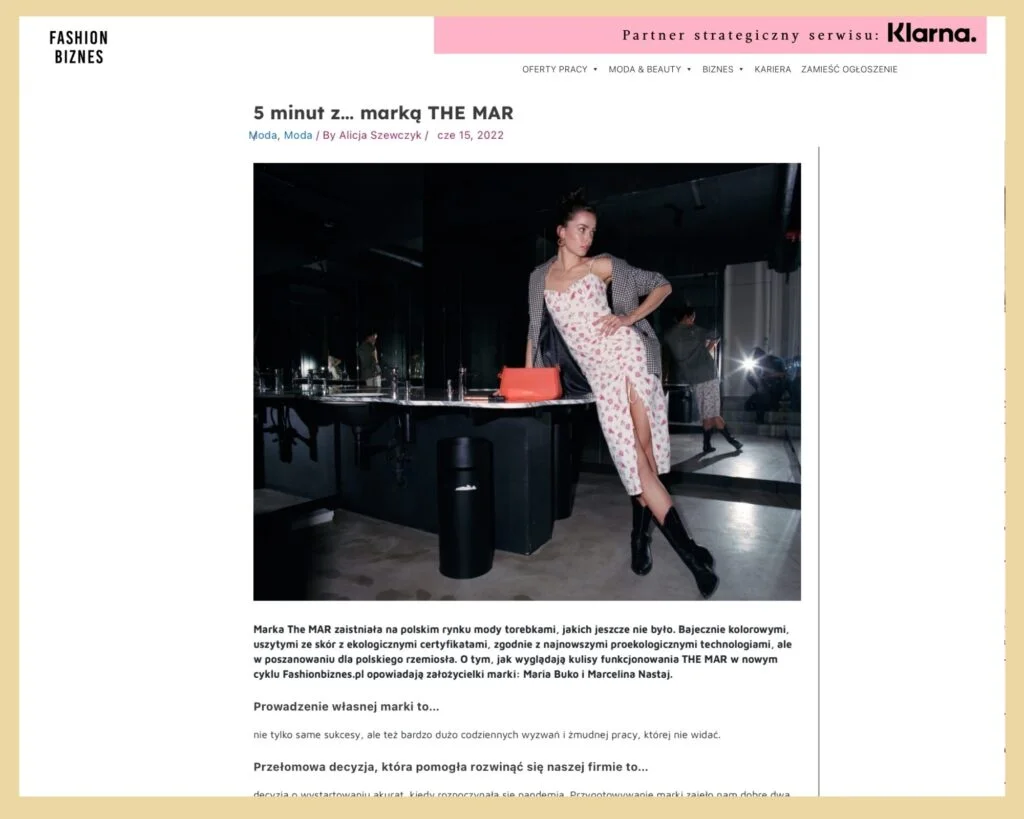This screenshot has width=1024, height=819.
Task: Click the first Moda category link
Action: click(263, 135)
